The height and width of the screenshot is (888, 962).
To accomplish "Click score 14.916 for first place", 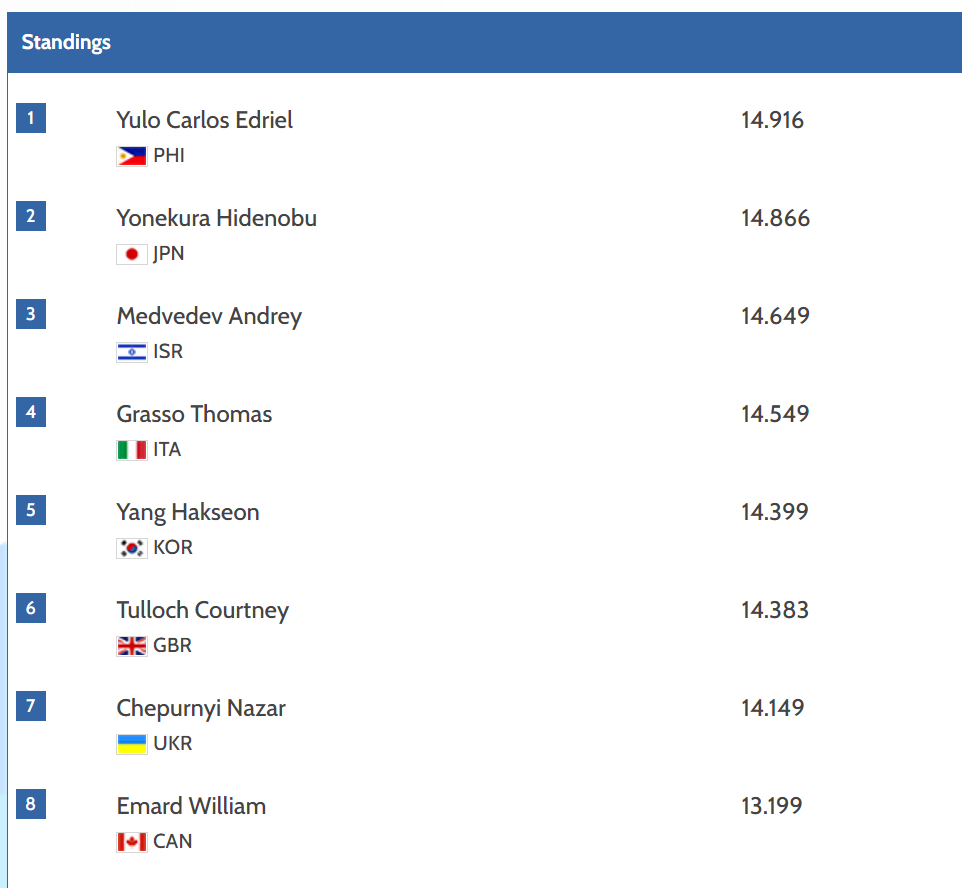I will [x=772, y=120].
